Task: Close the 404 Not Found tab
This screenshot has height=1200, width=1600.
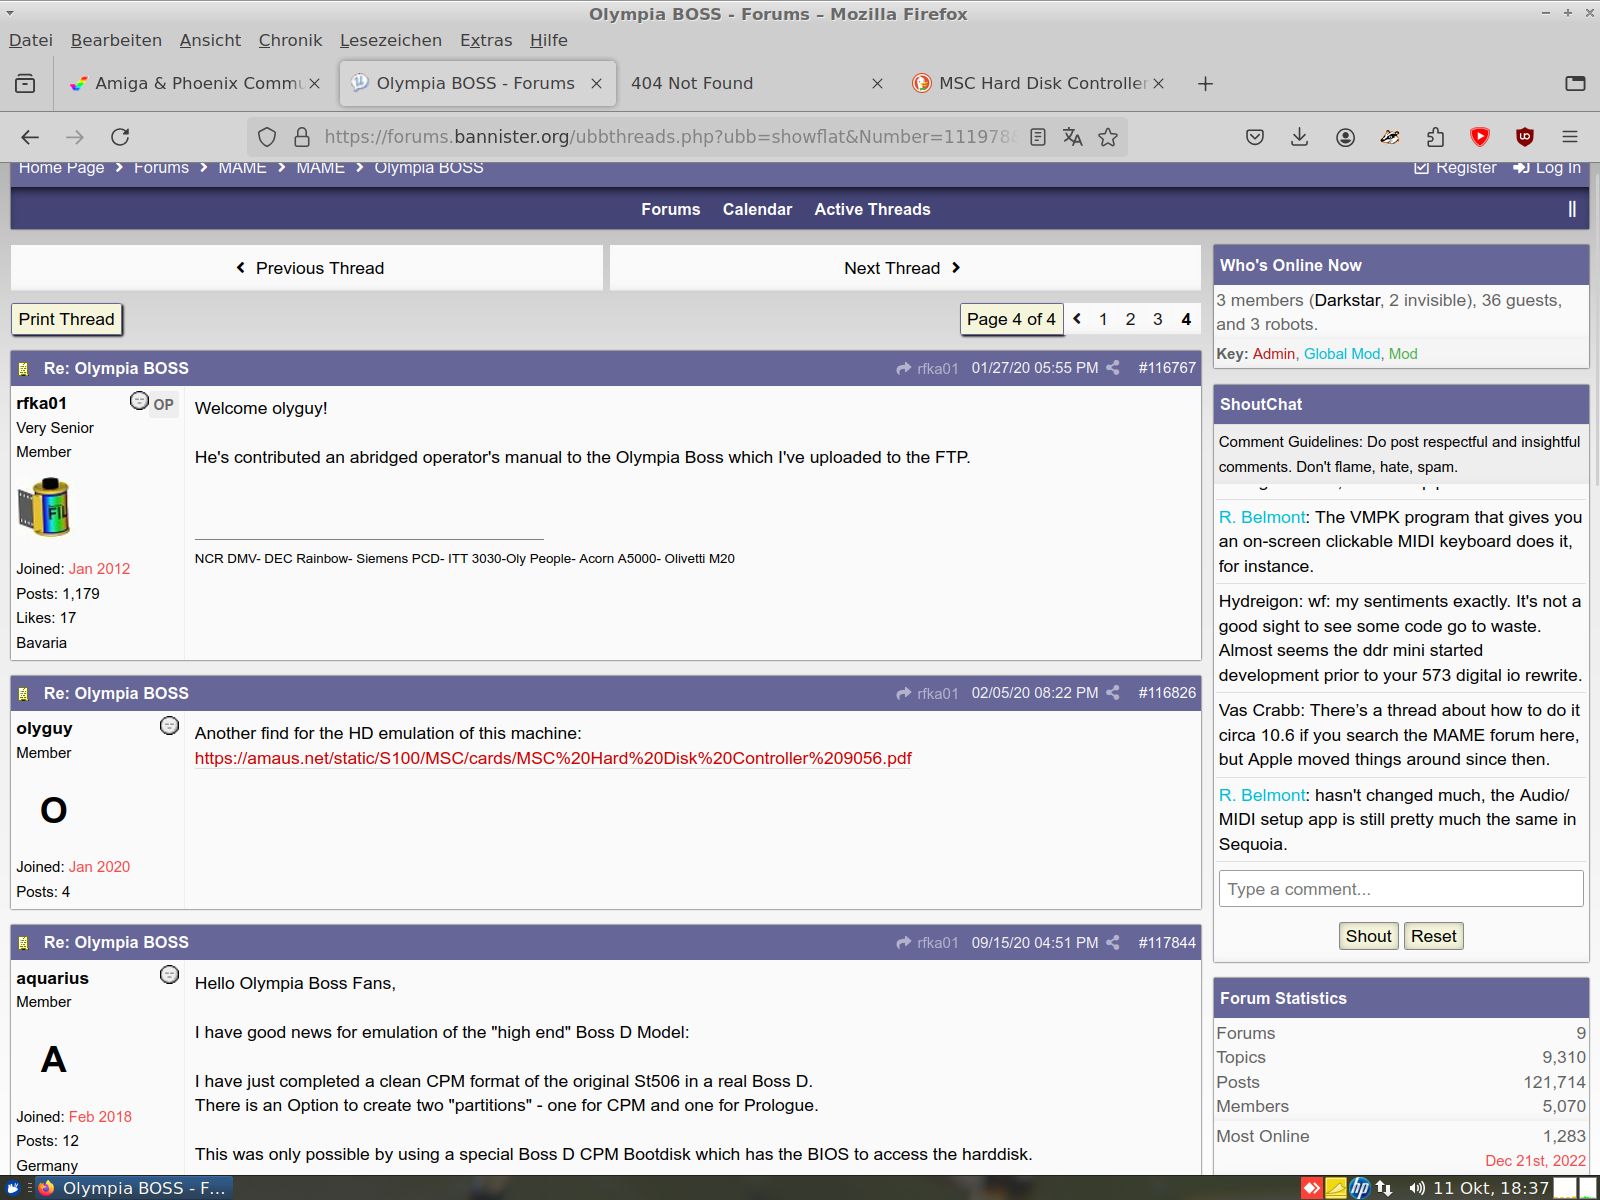Action: click(877, 83)
